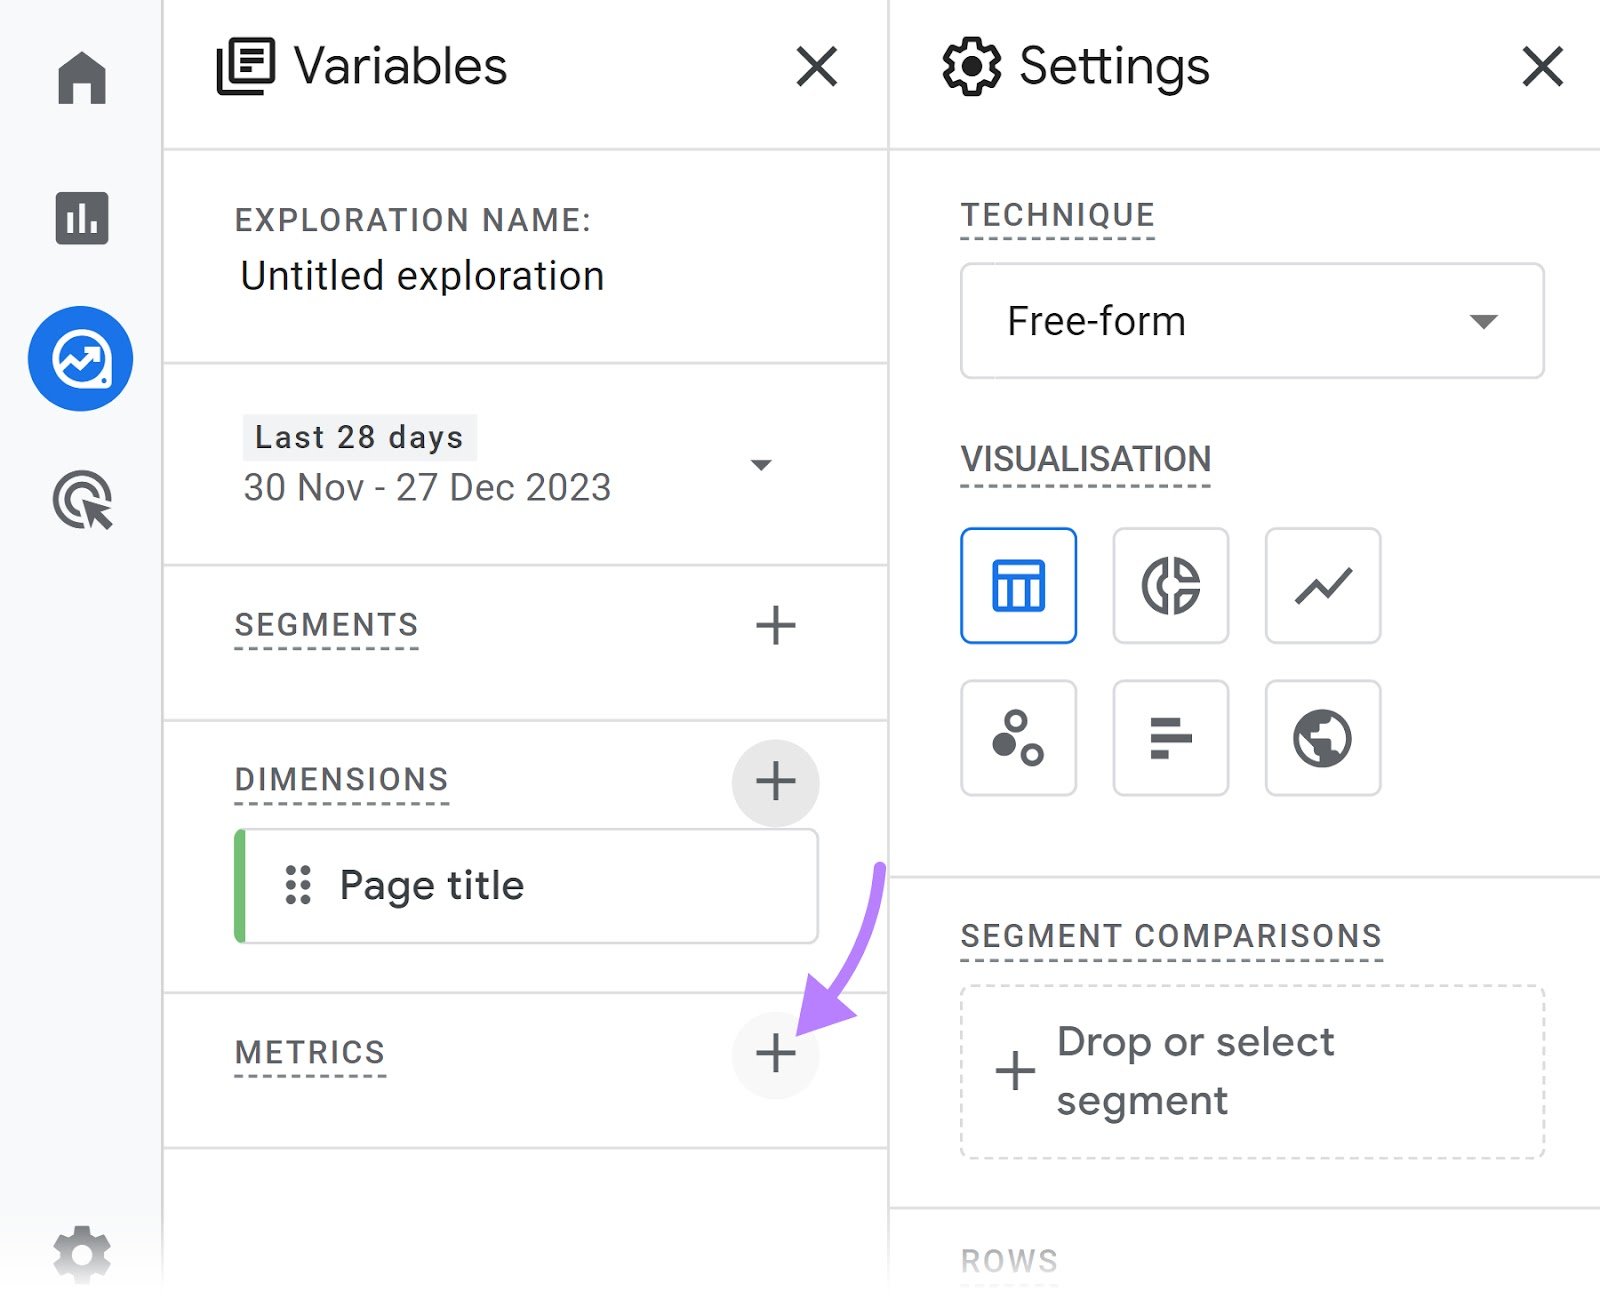Enable the geo map visualisation
Viewport: 1600px width, 1308px height.
tap(1322, 738)
